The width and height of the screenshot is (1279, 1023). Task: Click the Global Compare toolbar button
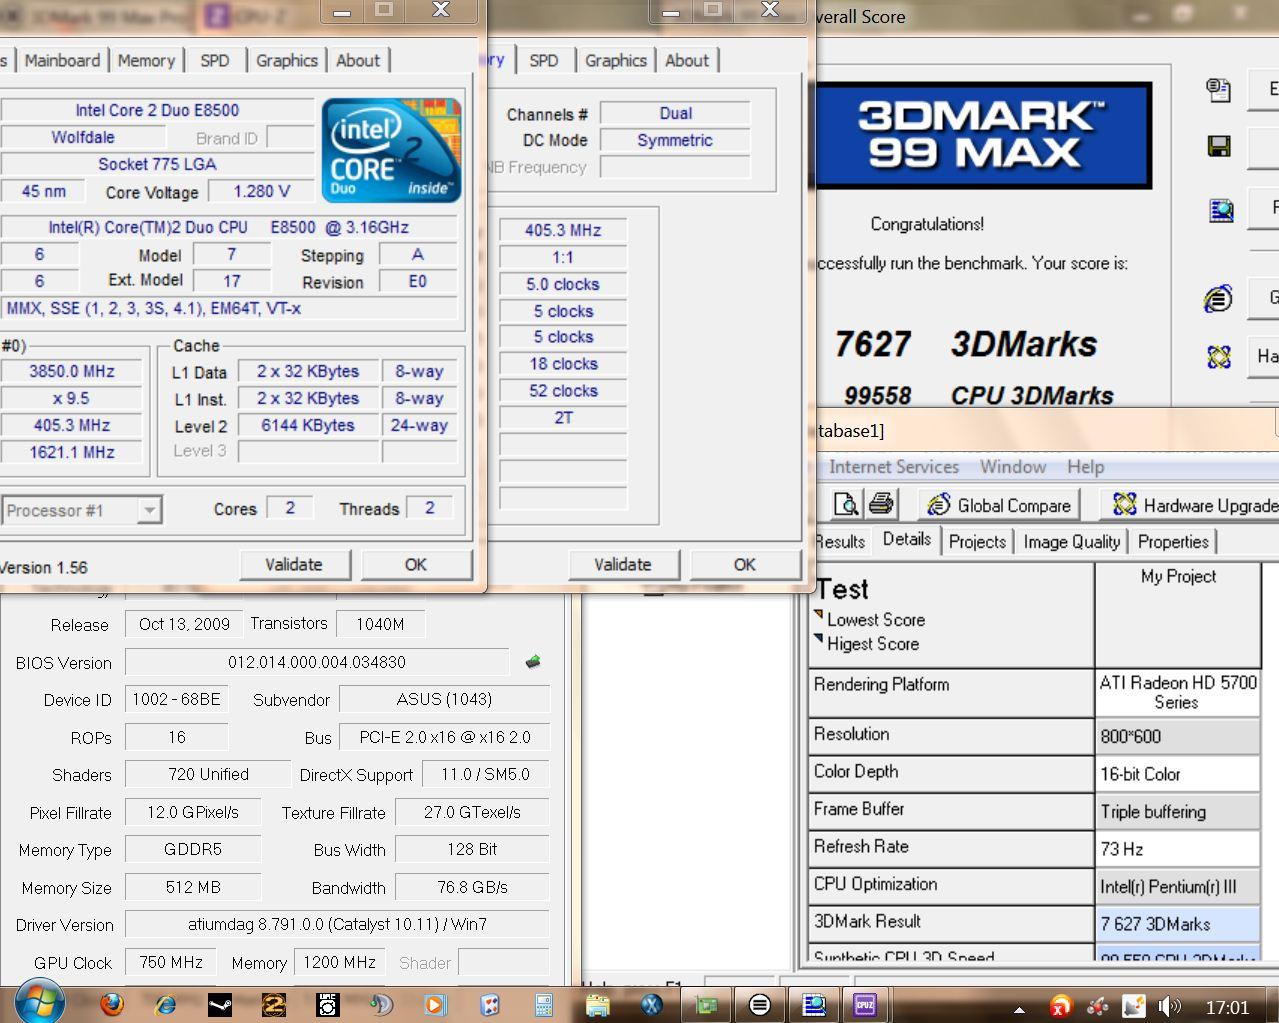point(999,505)
